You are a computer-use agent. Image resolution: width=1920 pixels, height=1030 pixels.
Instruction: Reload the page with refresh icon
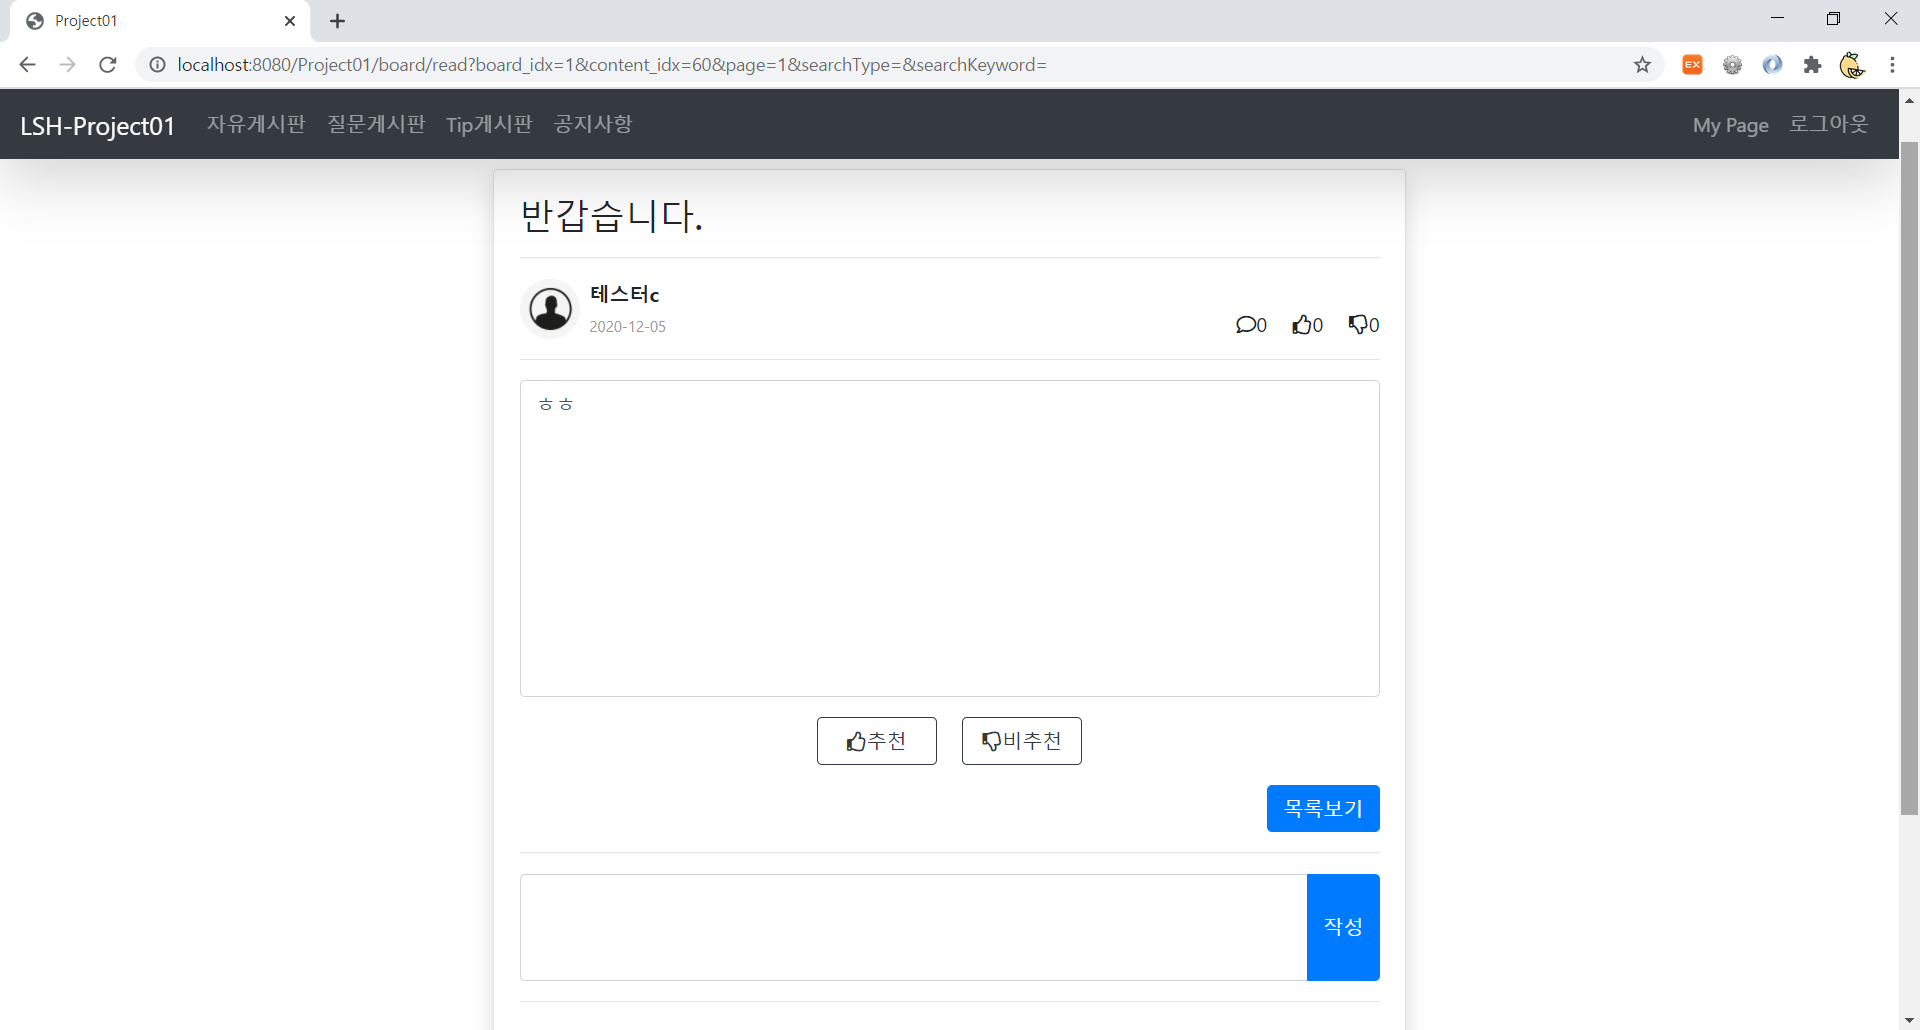[x=108, y=65]
